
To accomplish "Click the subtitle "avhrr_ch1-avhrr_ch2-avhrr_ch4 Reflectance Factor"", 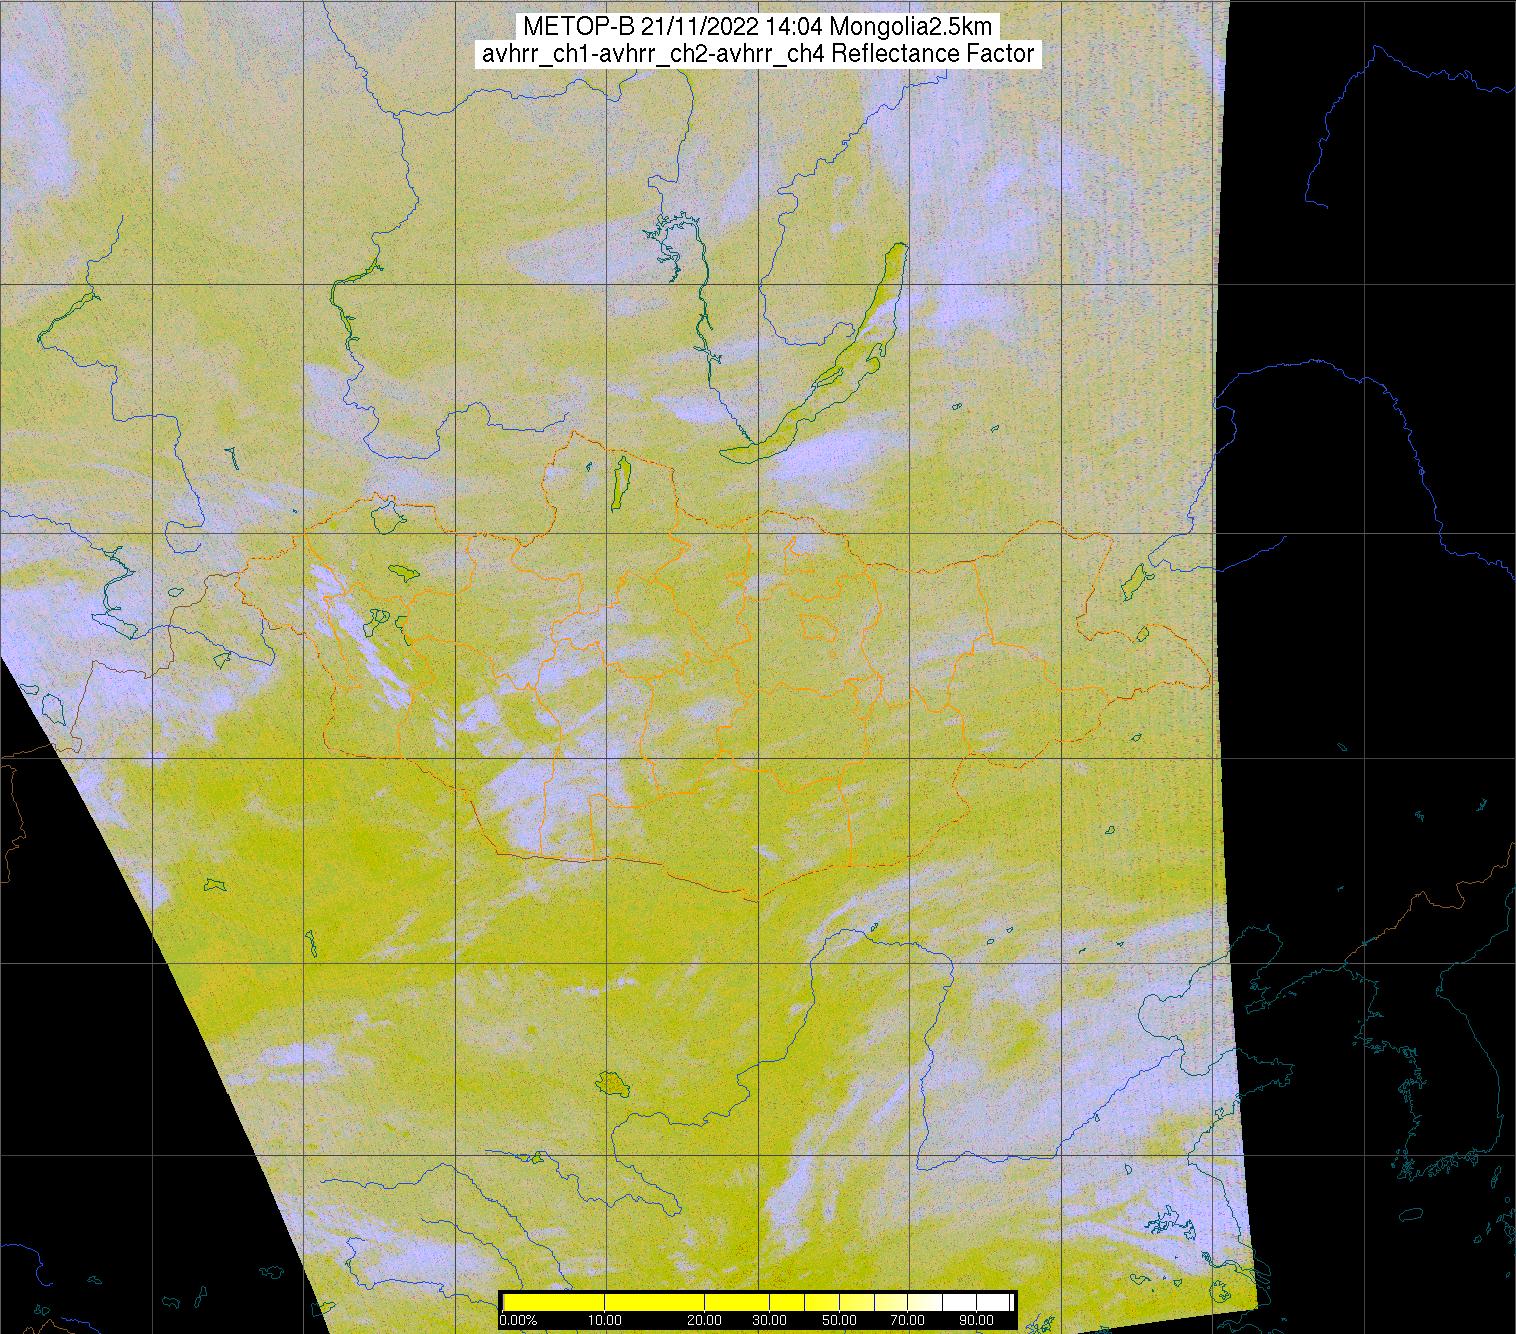I will (758, 54).
